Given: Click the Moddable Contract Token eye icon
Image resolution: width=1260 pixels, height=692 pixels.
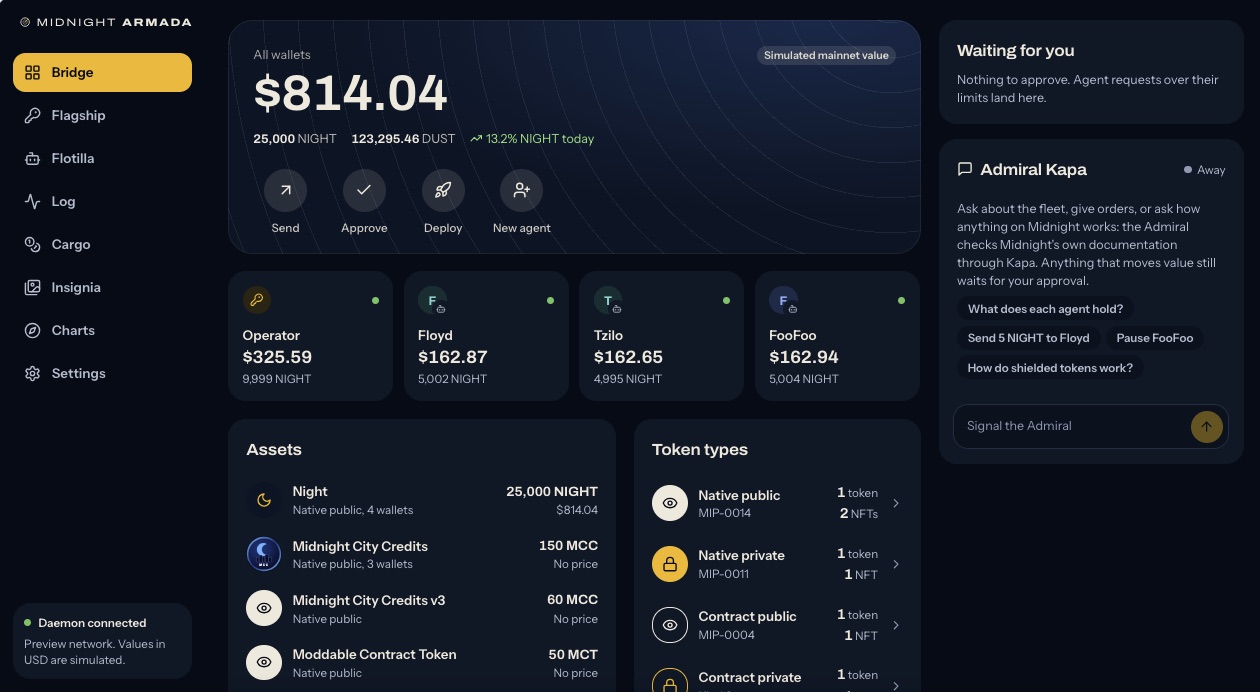Looking at the screenshot, I should pos(264,662).
